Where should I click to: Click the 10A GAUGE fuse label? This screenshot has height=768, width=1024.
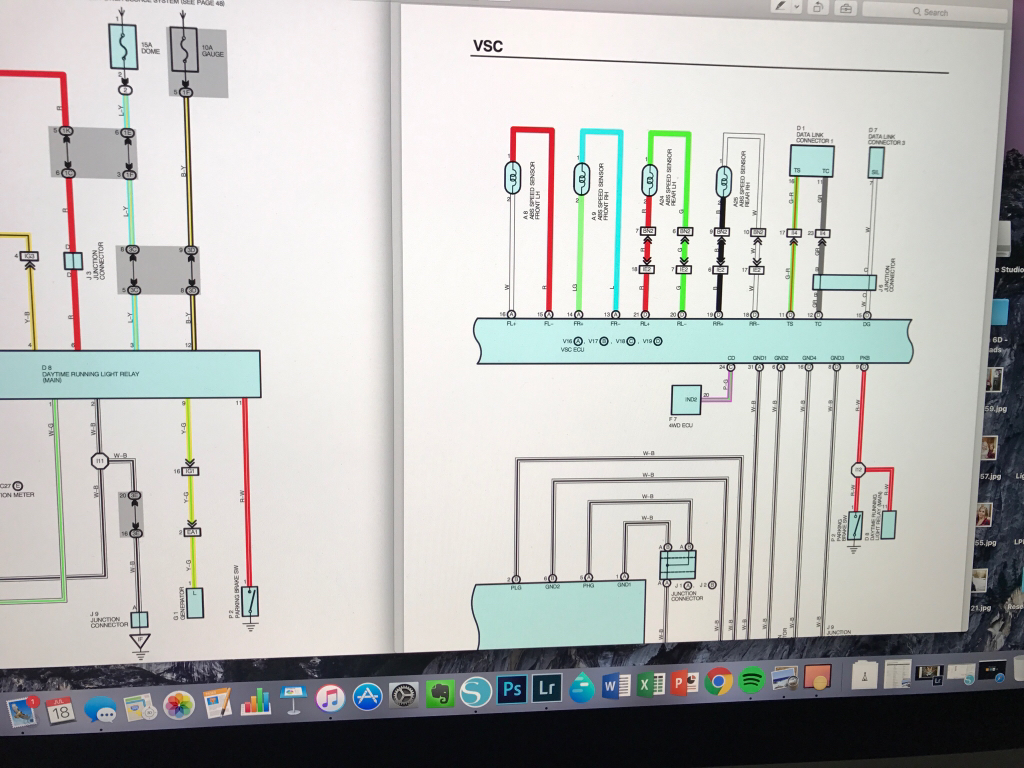coord(213,50)
